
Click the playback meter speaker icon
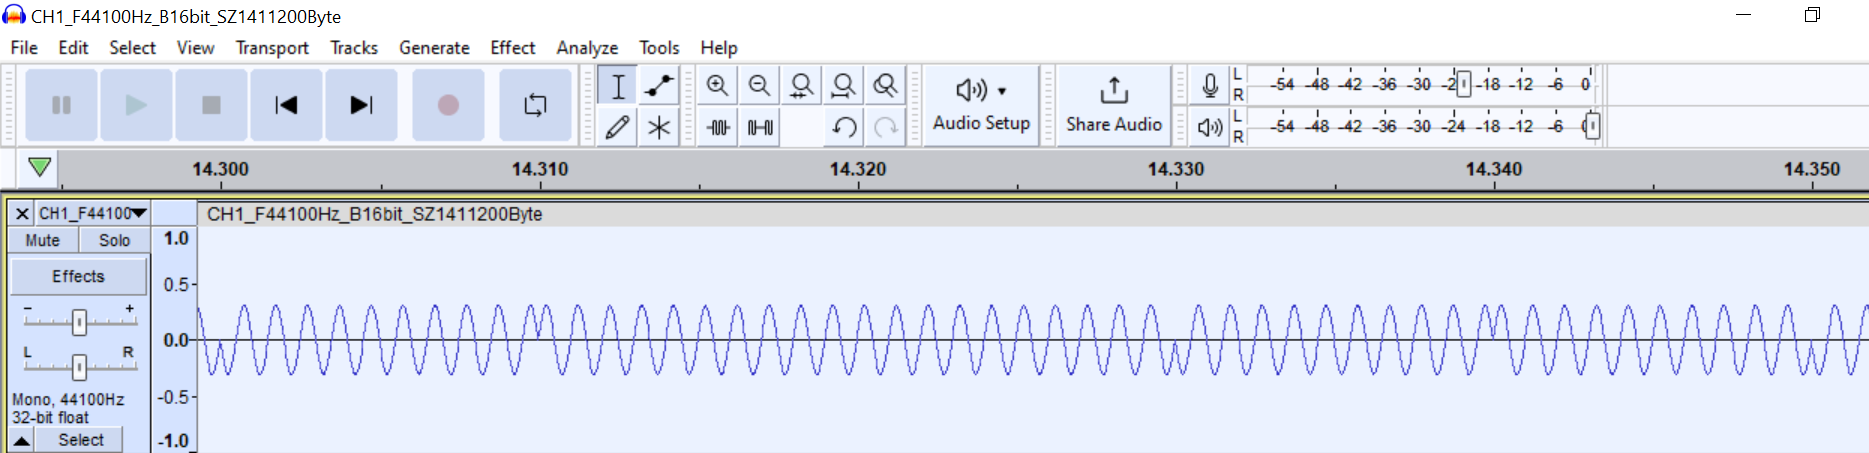pyautogui.click(x=1210, y=127)
